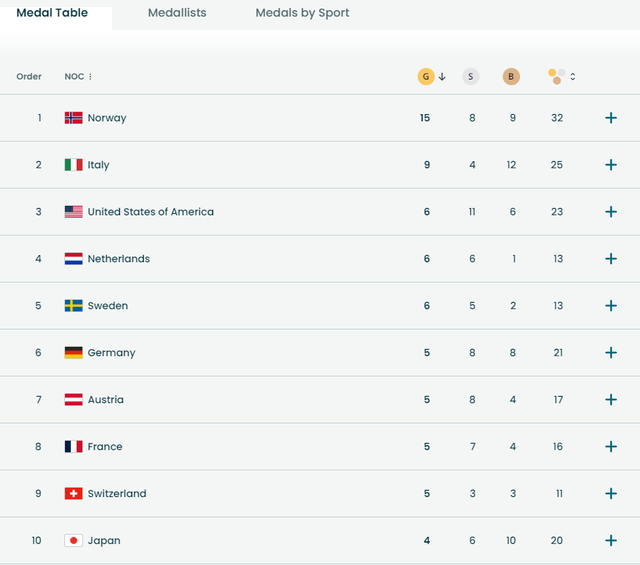
Task: Sort by silver medal column icon
Action: [x=471, y=76]
